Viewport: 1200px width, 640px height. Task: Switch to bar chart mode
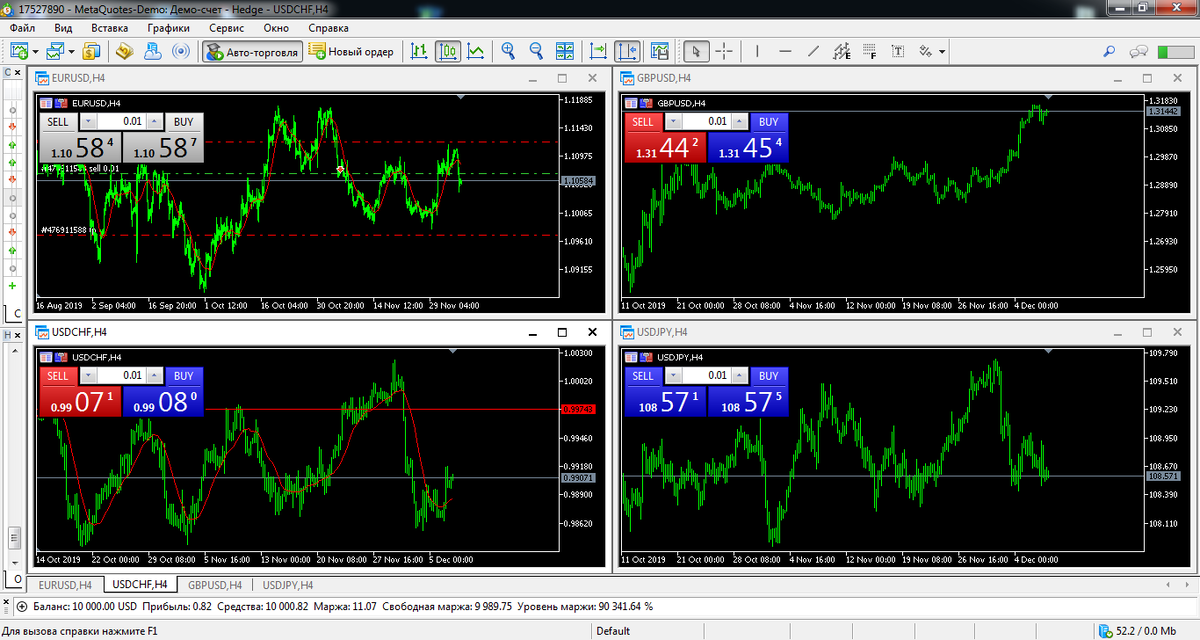point(419,51)
